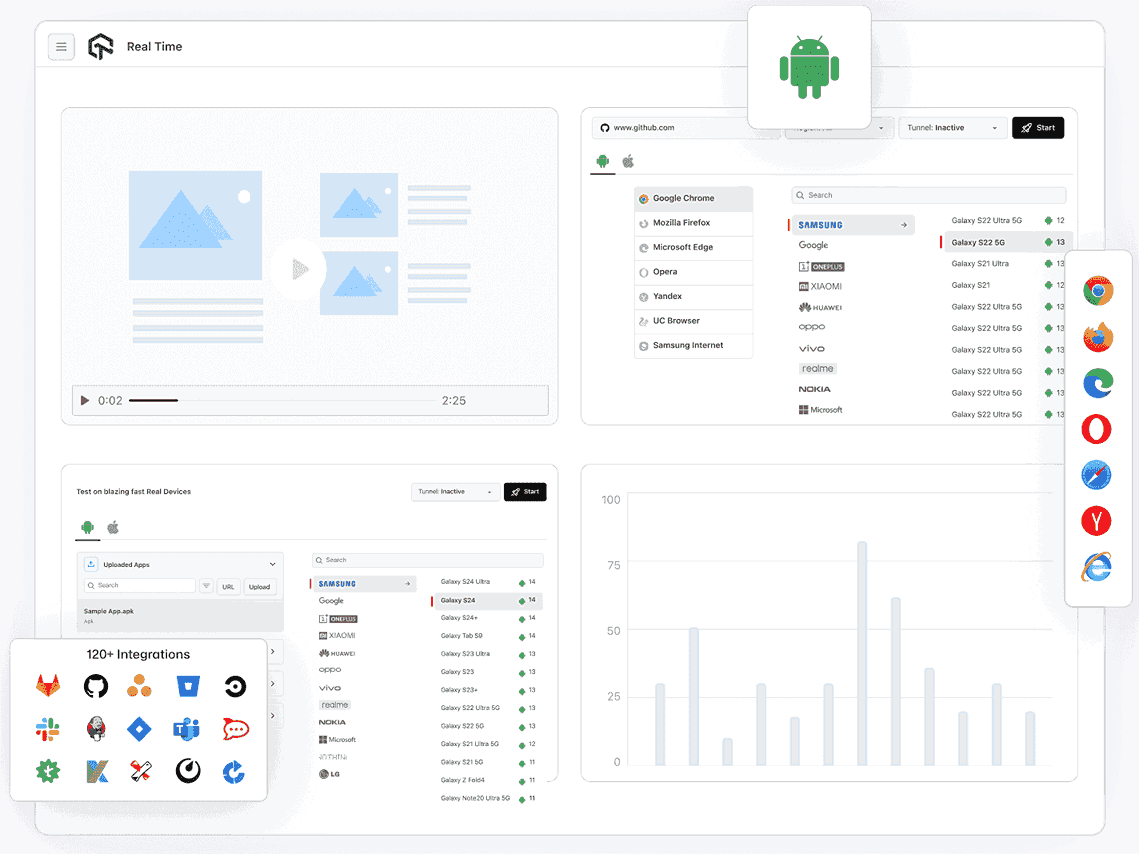This screenshot has height=854, width=1139.
Task: Select Internet Explorer icon in browser dock
Action: (1096, 567)
